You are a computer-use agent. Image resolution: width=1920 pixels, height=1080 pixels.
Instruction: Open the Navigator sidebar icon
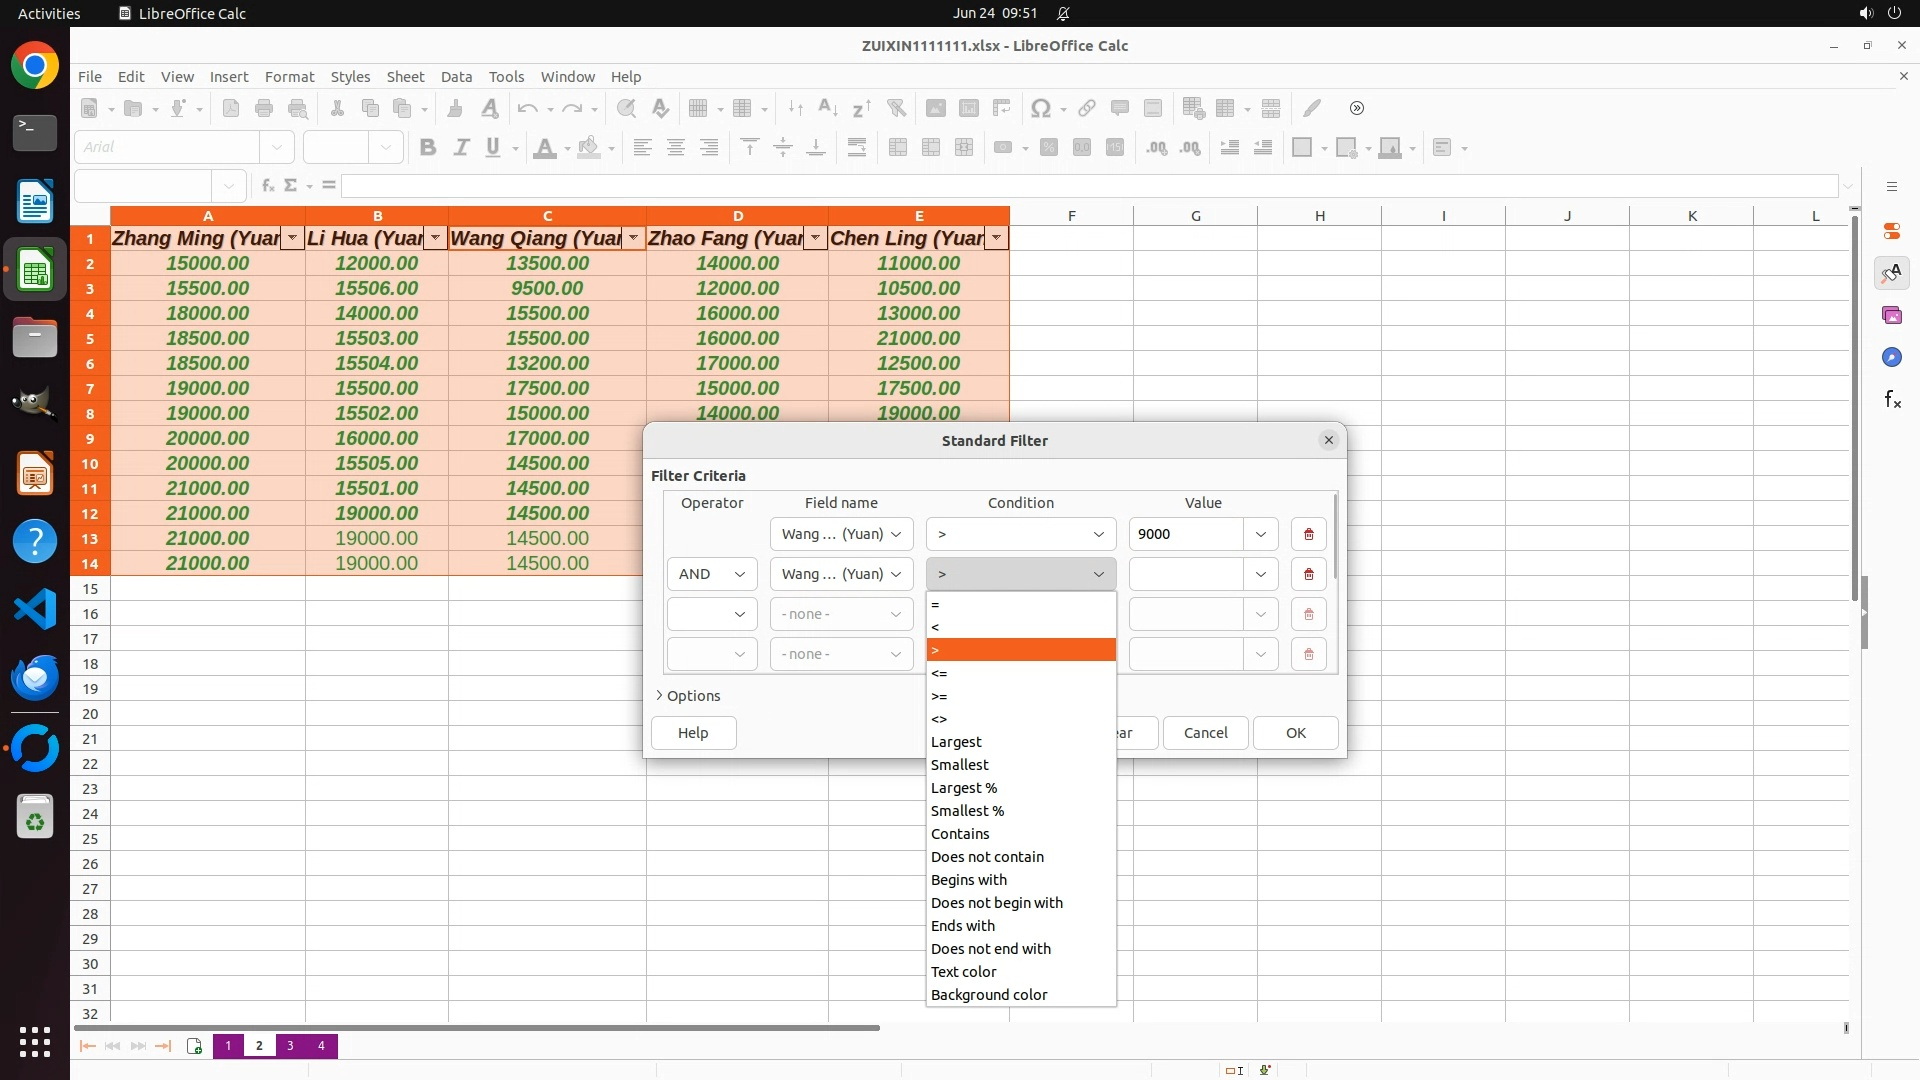1892,358
